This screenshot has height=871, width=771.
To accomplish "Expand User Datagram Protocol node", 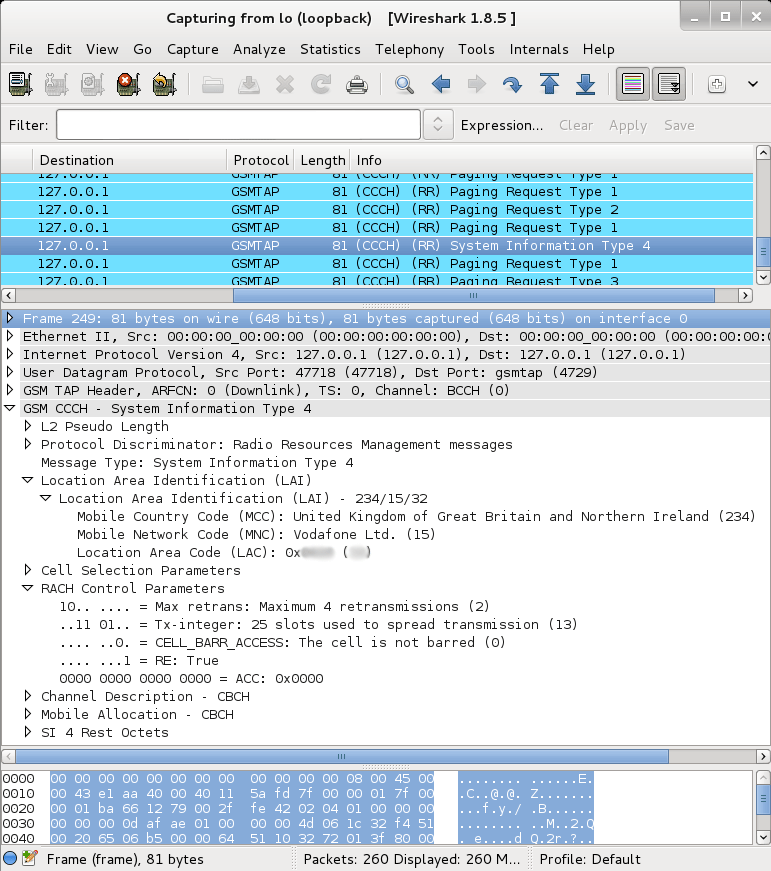I will 9,372.
